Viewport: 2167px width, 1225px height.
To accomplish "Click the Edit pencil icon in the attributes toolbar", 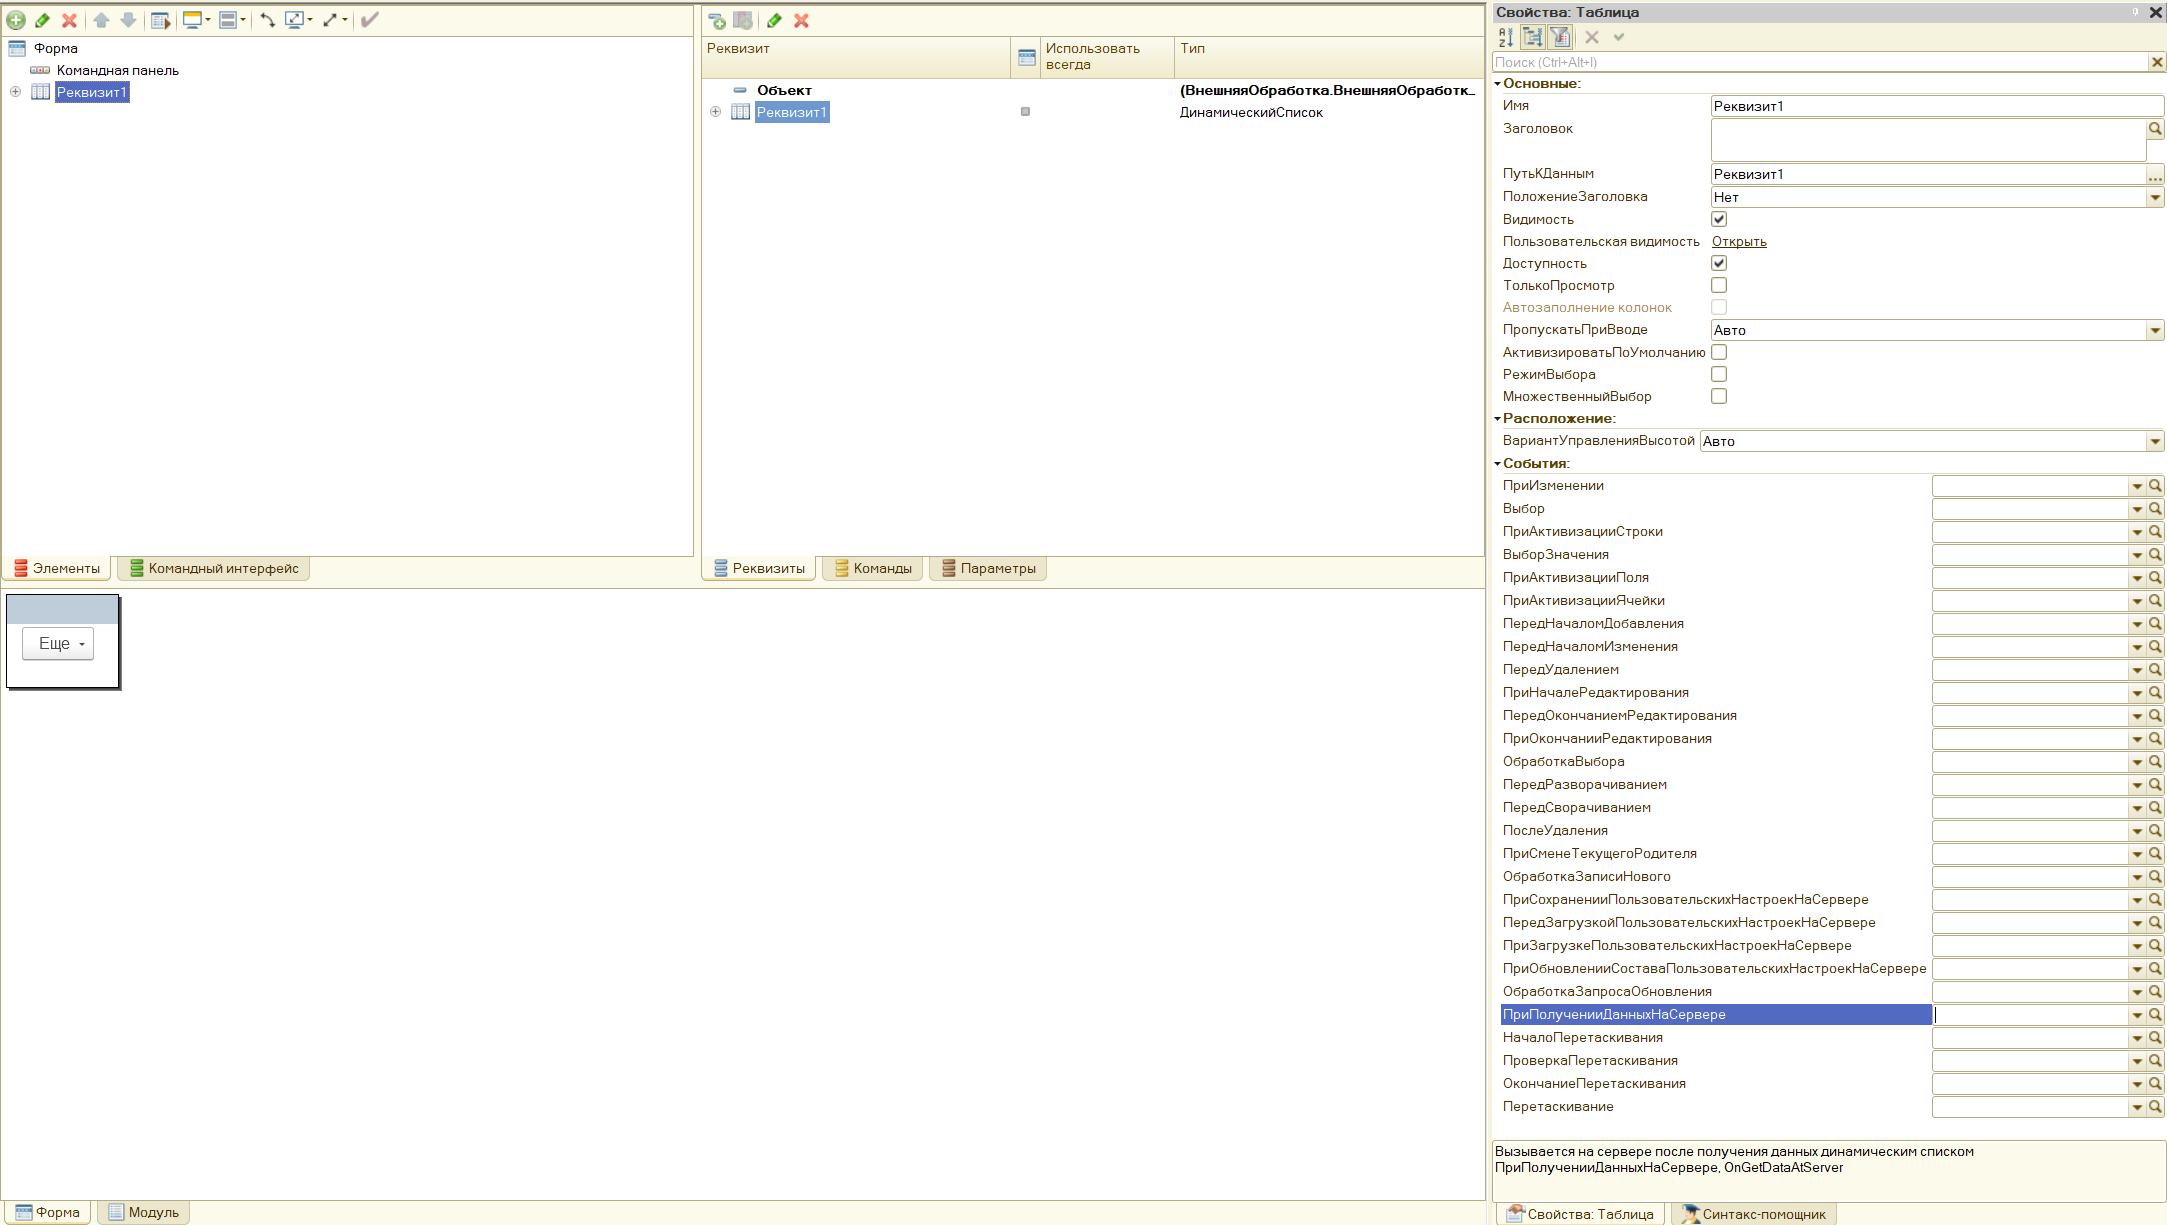I will [774, 21].
